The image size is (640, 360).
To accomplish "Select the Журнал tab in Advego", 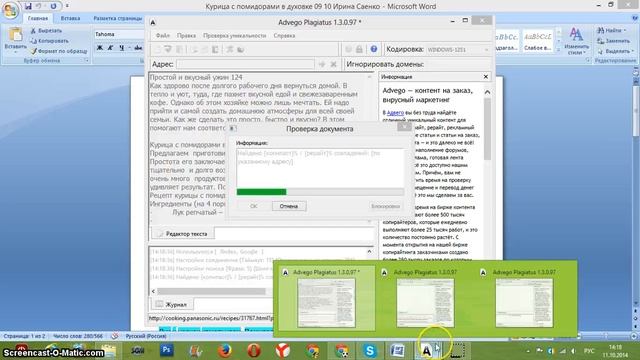I will pyautogui.click(x=172, y=304).
